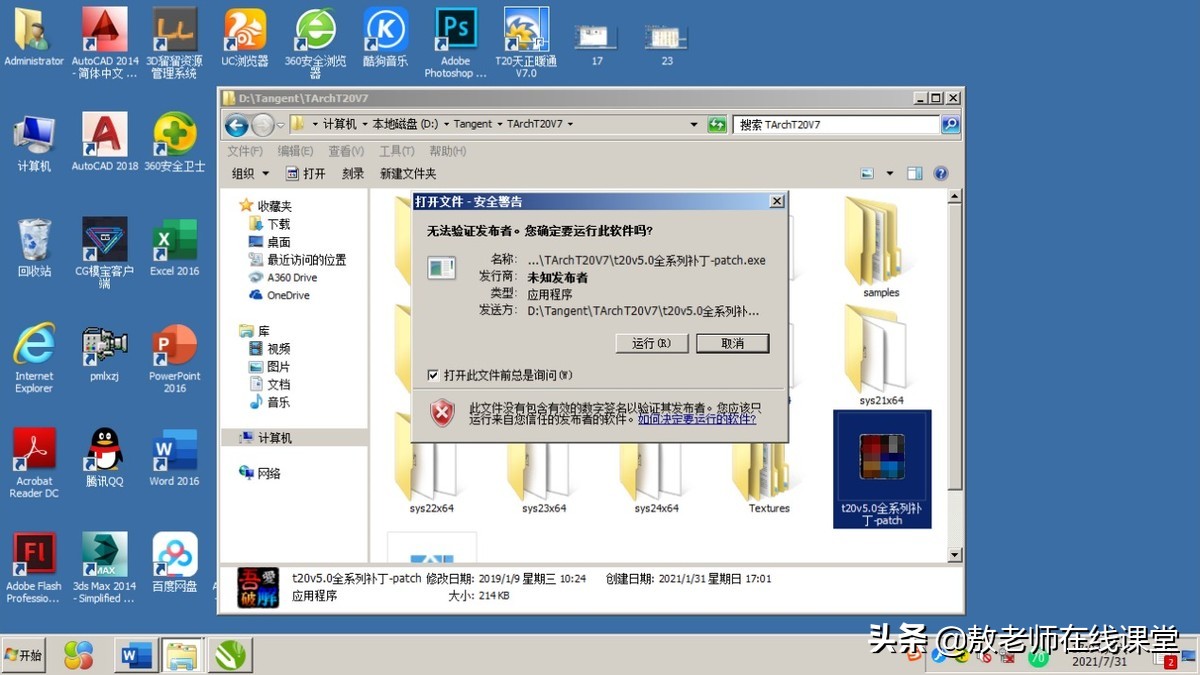Launch the 酷狗音乐 desktop icon
The width and height of the screenshot is (1200, 675).
pos(385,30)
